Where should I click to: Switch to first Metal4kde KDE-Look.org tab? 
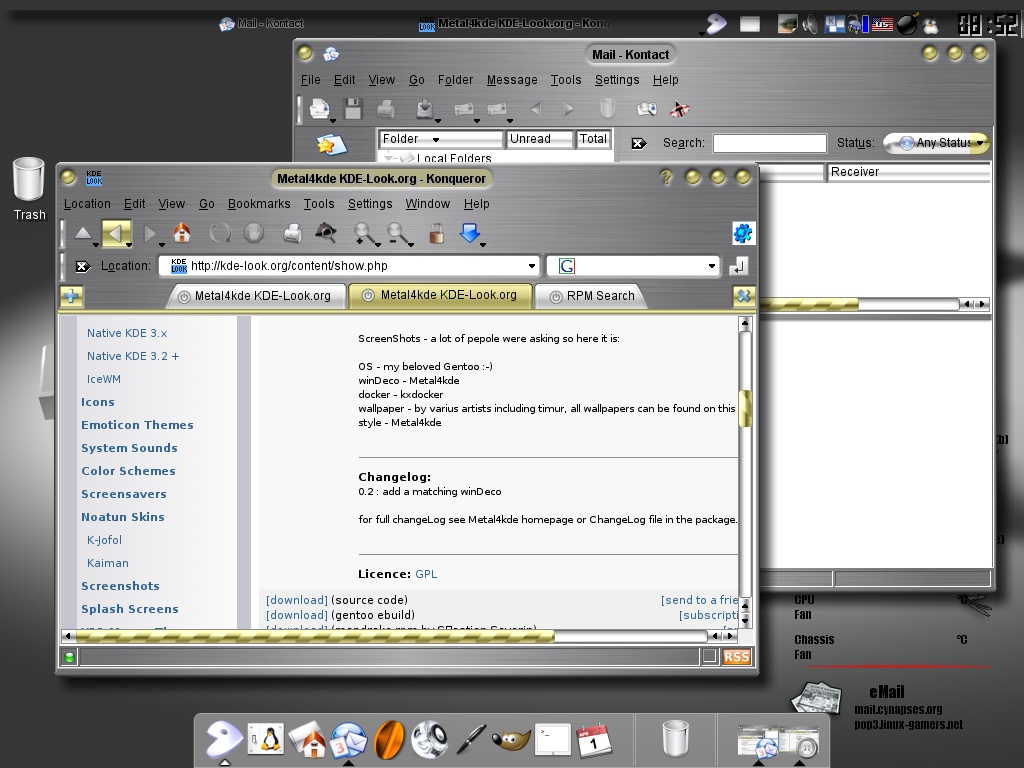(255, 296)
